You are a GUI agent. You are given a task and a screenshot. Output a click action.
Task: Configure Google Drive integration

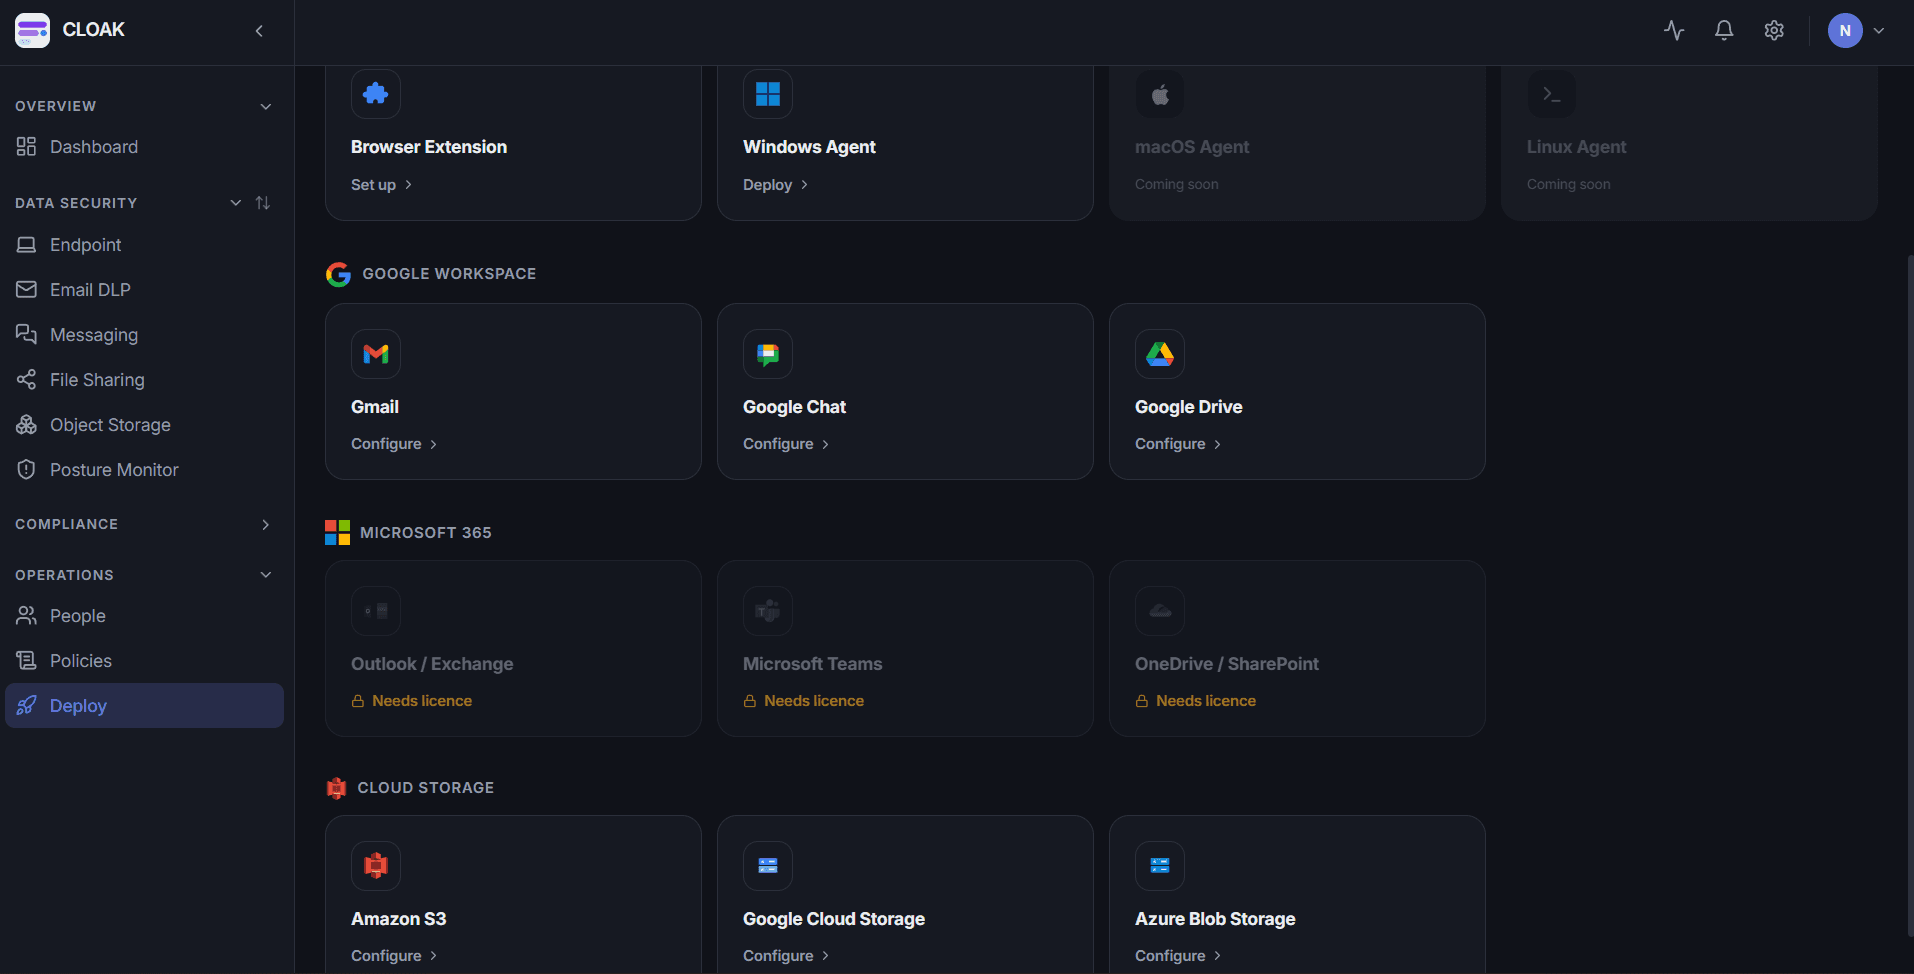click(1178, 444)
